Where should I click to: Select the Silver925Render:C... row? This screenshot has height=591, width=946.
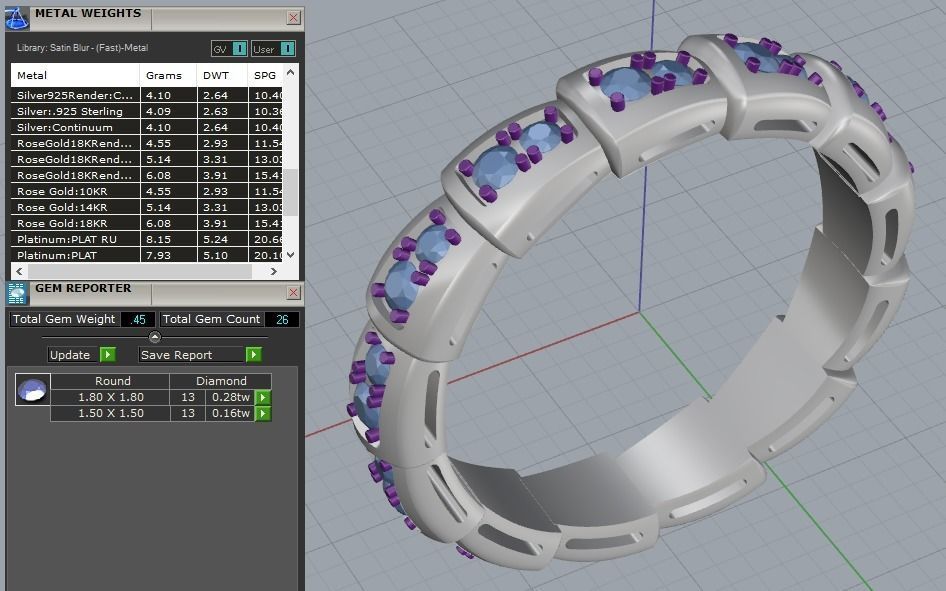(x=147, y=95)
